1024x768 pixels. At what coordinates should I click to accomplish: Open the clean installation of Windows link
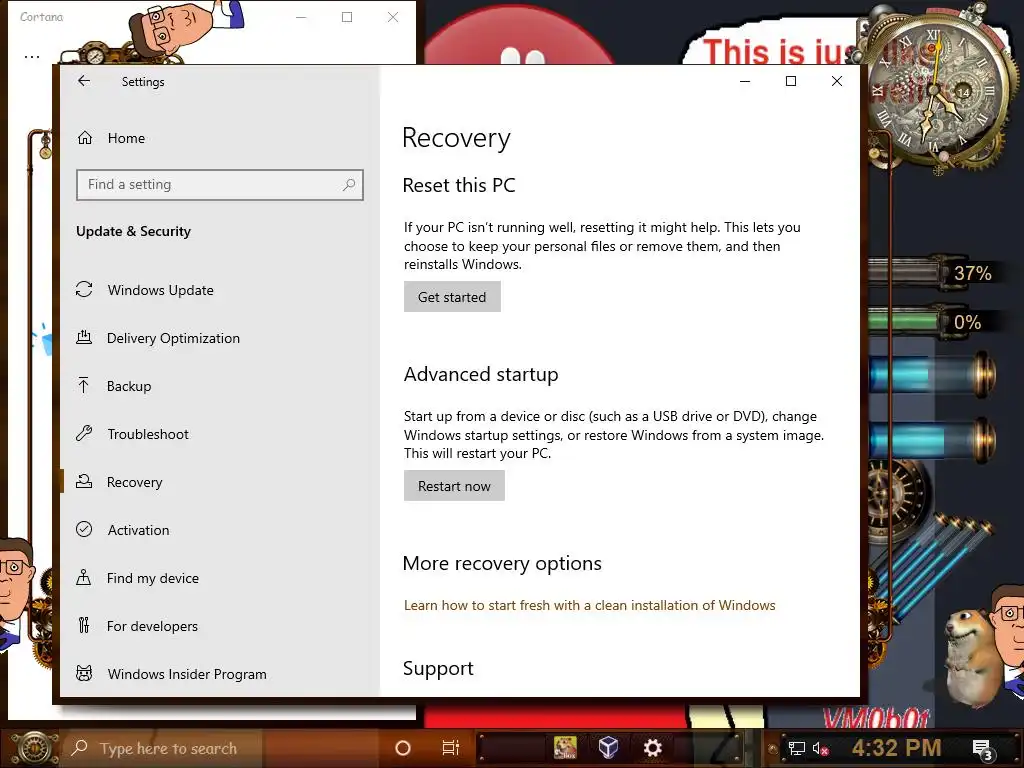pyautogui.click(x=590, y=605)
